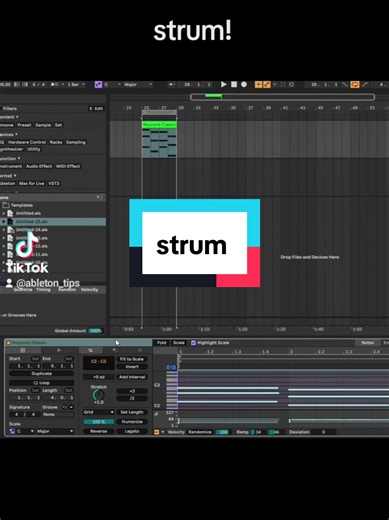This screenshot has width=389, height=520.
Task: Click the Invert button
Action: pos(132,367)
